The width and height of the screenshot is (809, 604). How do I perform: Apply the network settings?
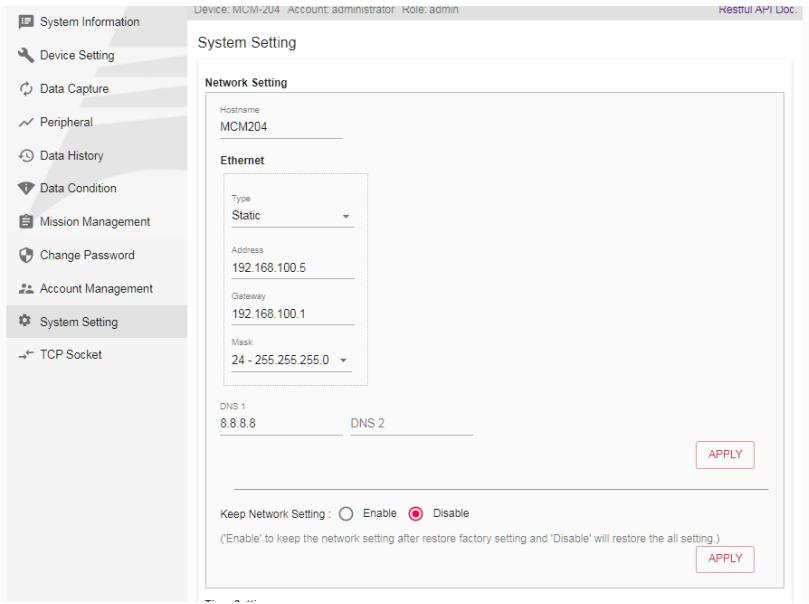725,454
